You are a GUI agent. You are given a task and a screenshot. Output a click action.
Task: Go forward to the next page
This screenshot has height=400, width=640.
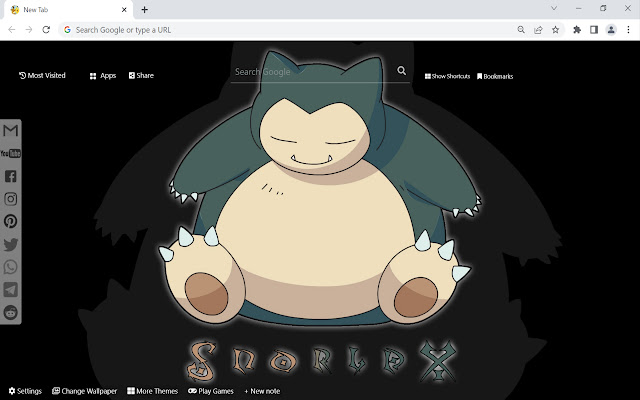[29, 29]
